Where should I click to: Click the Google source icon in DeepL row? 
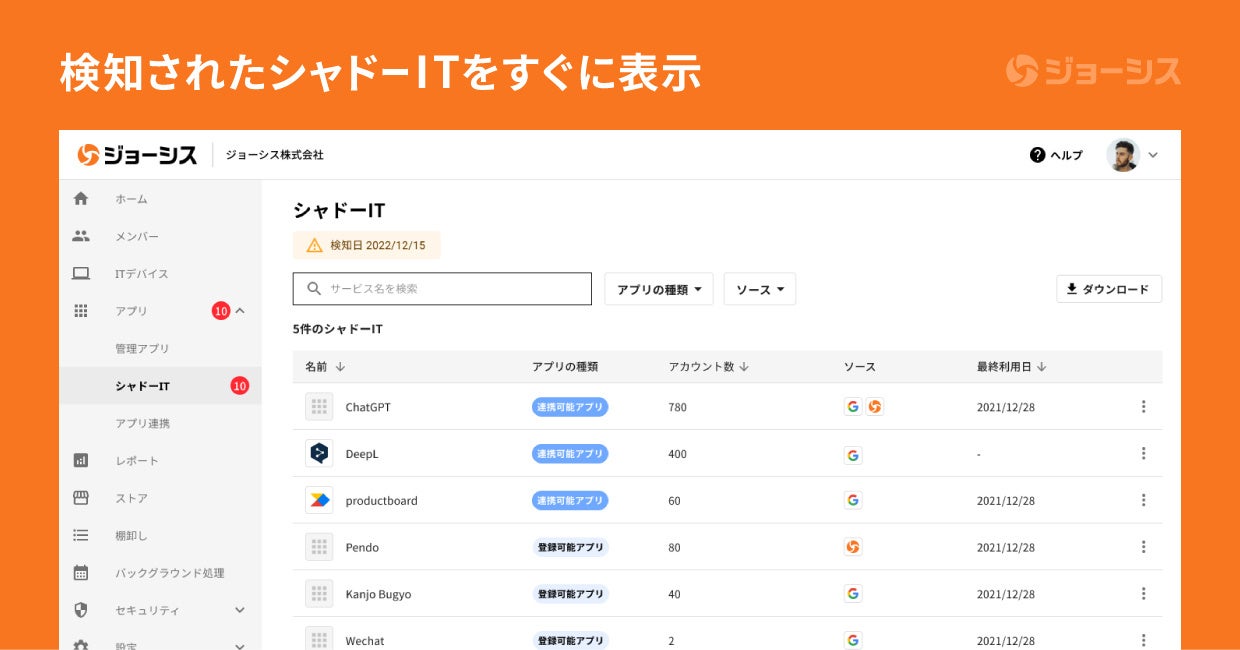click(x=853, y=455)
